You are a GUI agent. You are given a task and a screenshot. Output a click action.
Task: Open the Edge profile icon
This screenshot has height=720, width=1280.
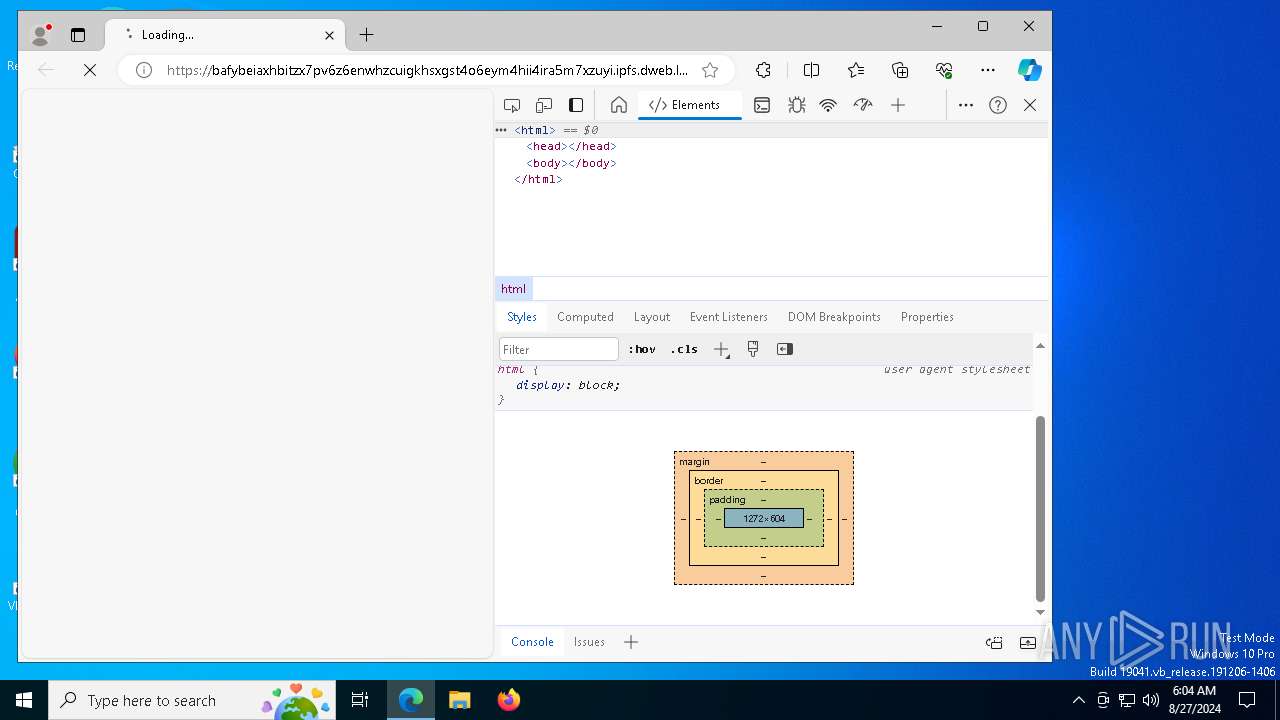point(41,35)
